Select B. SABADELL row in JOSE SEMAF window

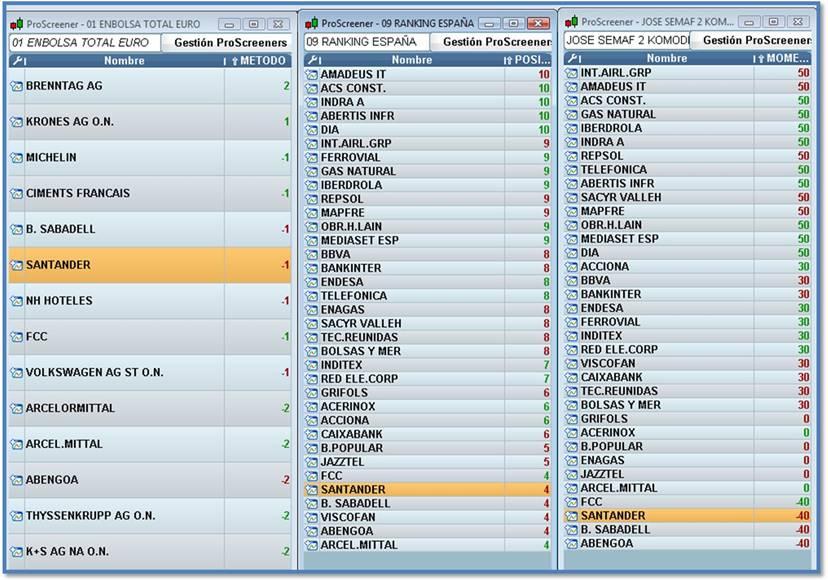point(688,529)
